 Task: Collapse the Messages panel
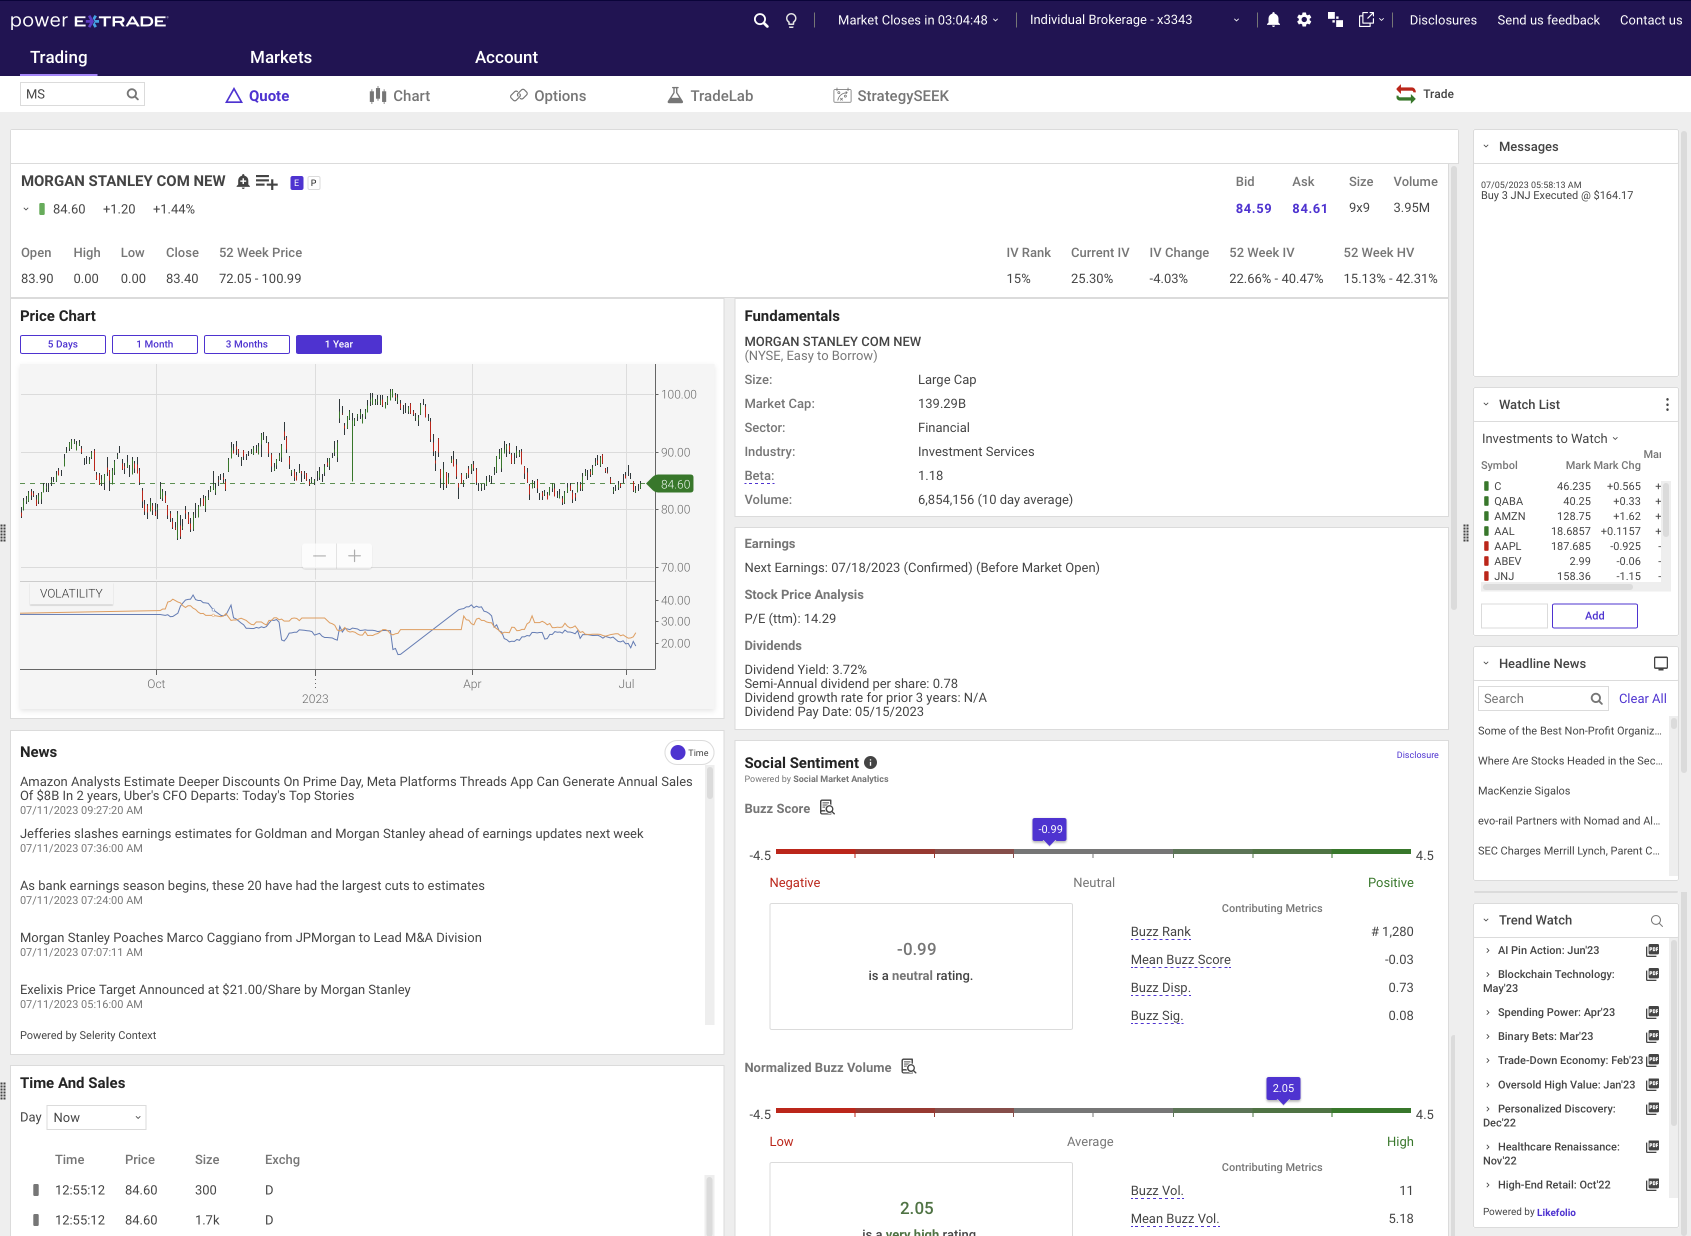point(1486,147)
